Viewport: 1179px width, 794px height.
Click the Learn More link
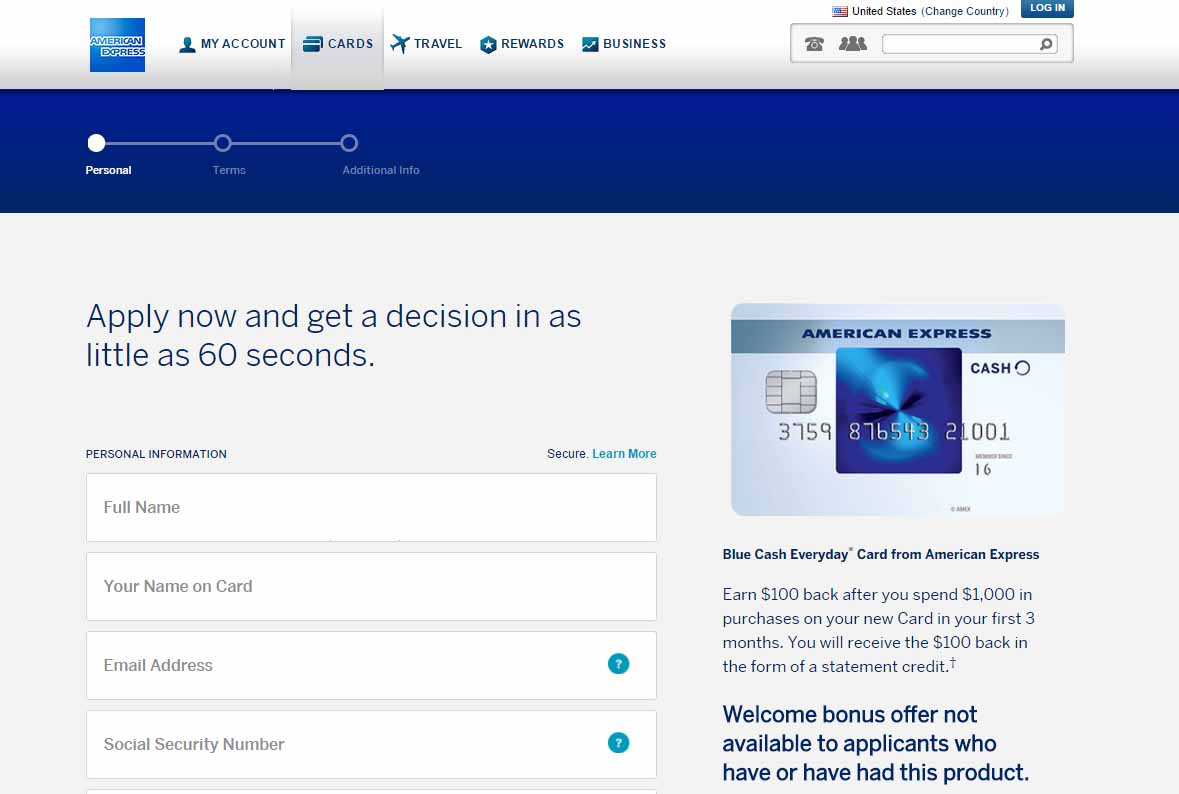[x=624, y=453]
